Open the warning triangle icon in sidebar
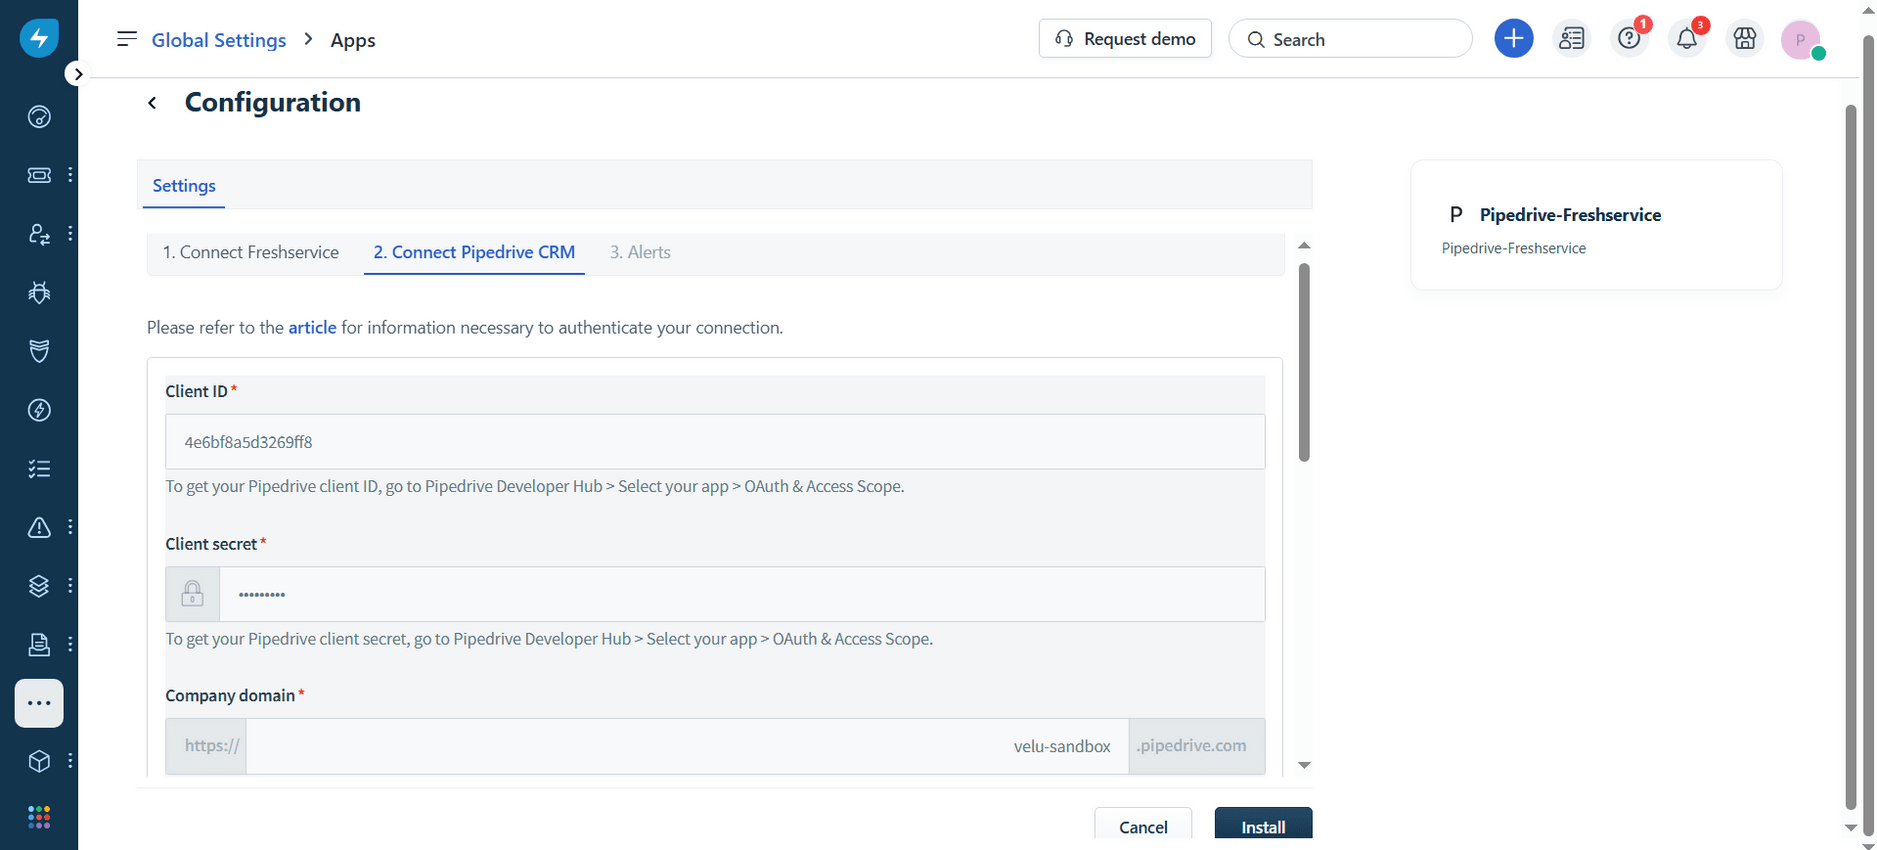 tap(39, 527)
